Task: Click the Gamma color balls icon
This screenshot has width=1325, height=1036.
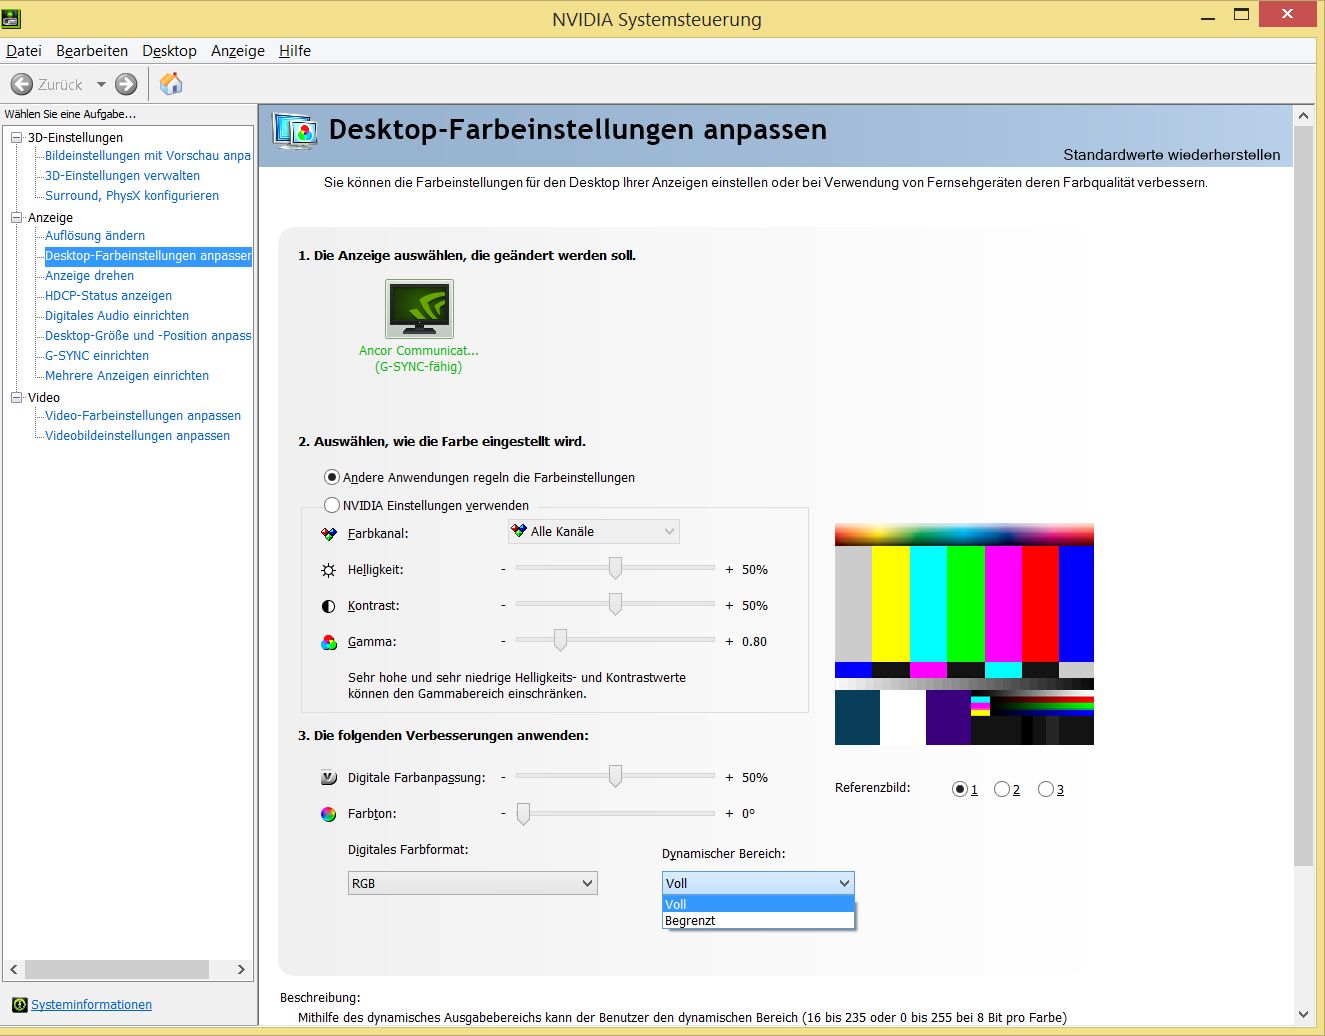Action: [x=329, y=642]
